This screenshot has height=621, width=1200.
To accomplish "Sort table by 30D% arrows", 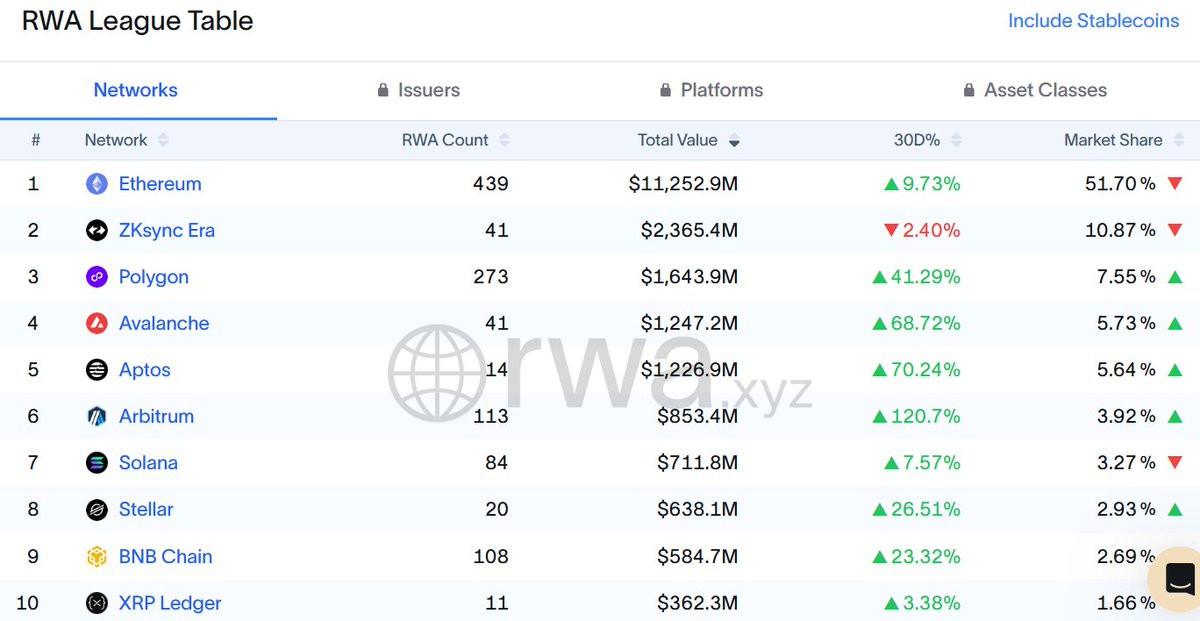I will click(956, 140).
